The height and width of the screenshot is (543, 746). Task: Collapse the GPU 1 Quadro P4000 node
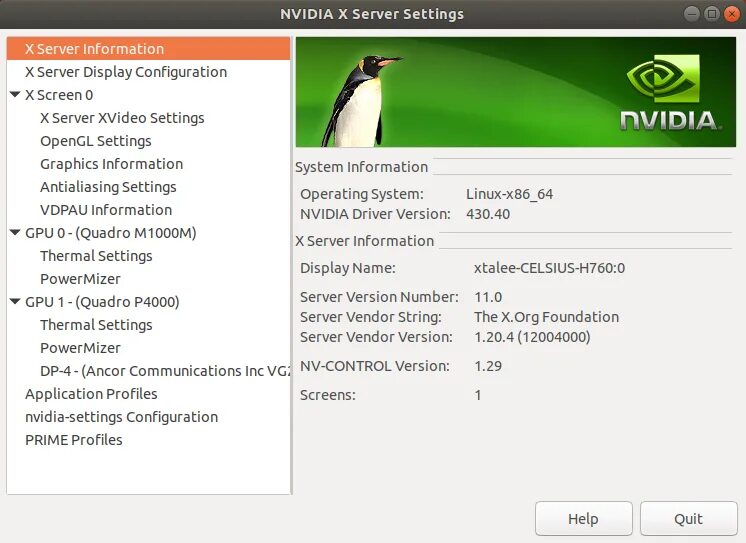click(x=15, y=302)
